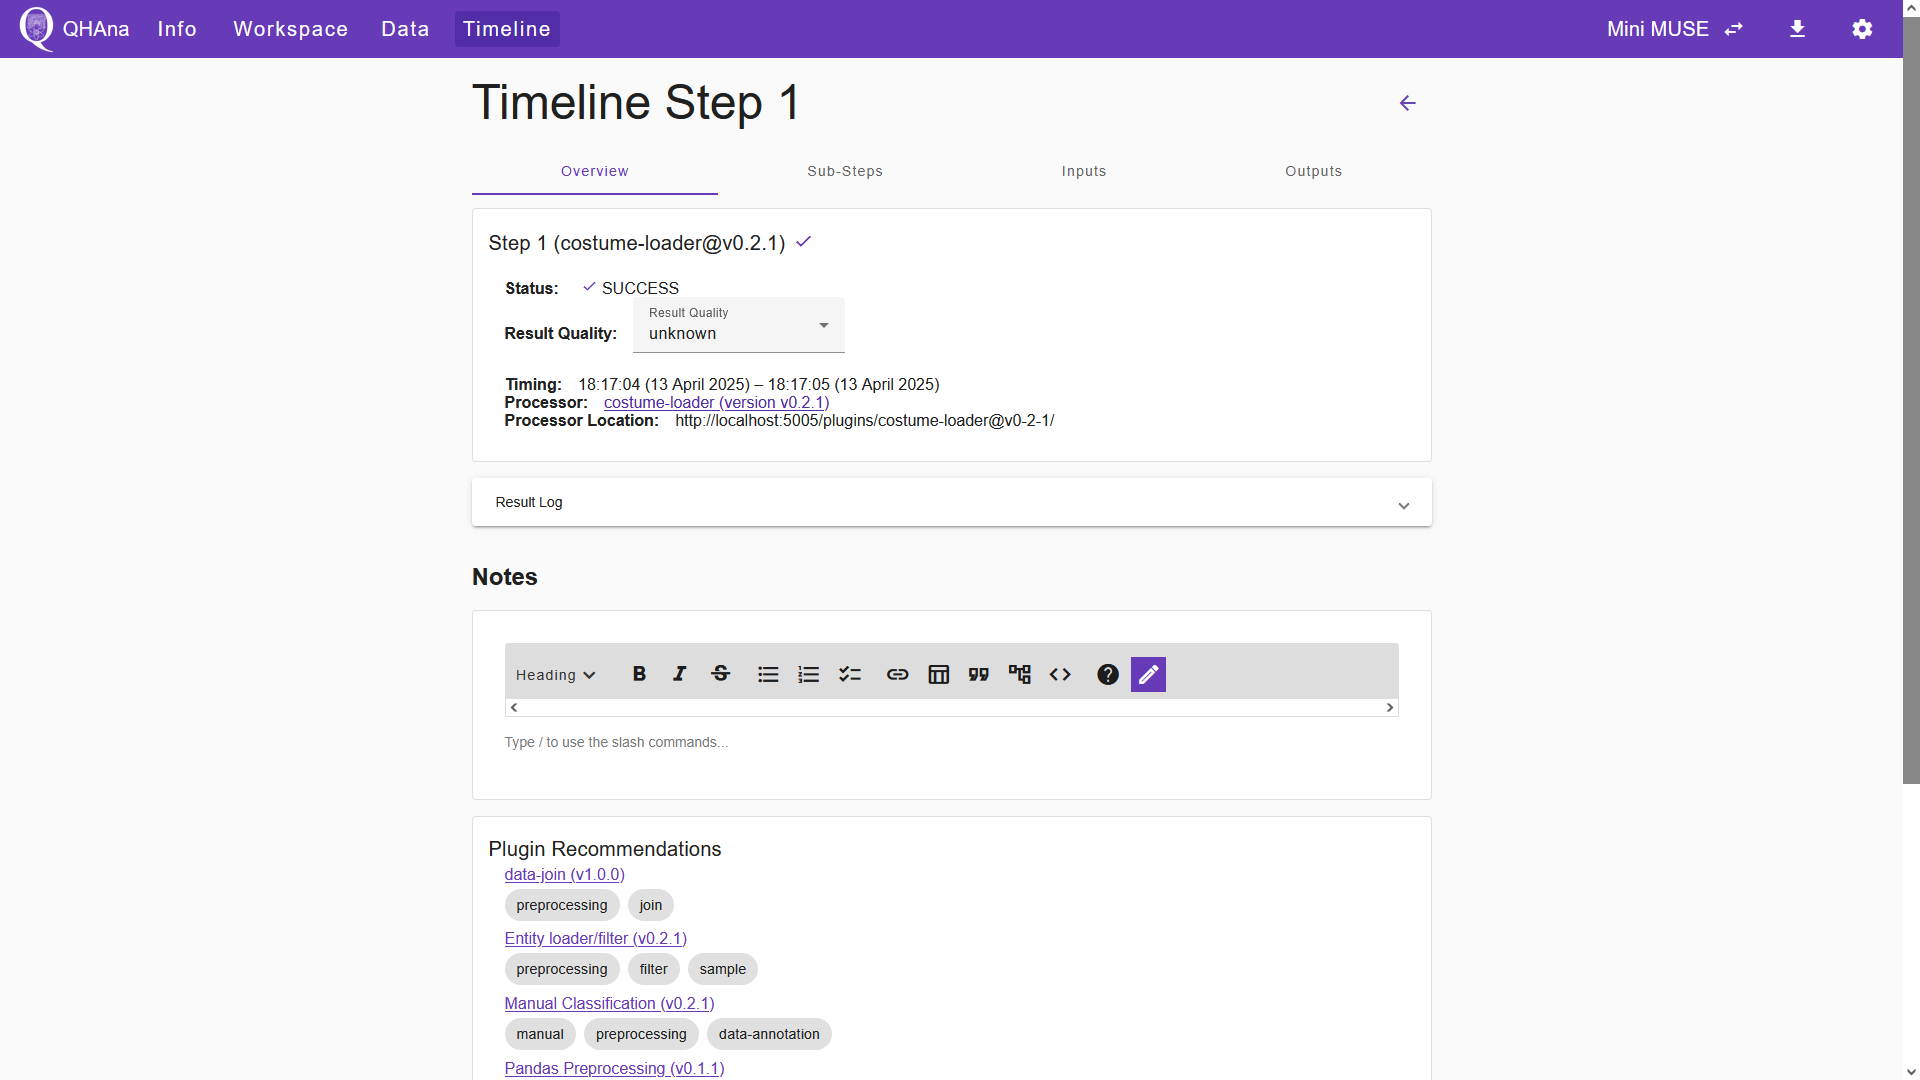Switch to the Inputs tab
The image size is (1920, 1080).
click(1084, 171)
